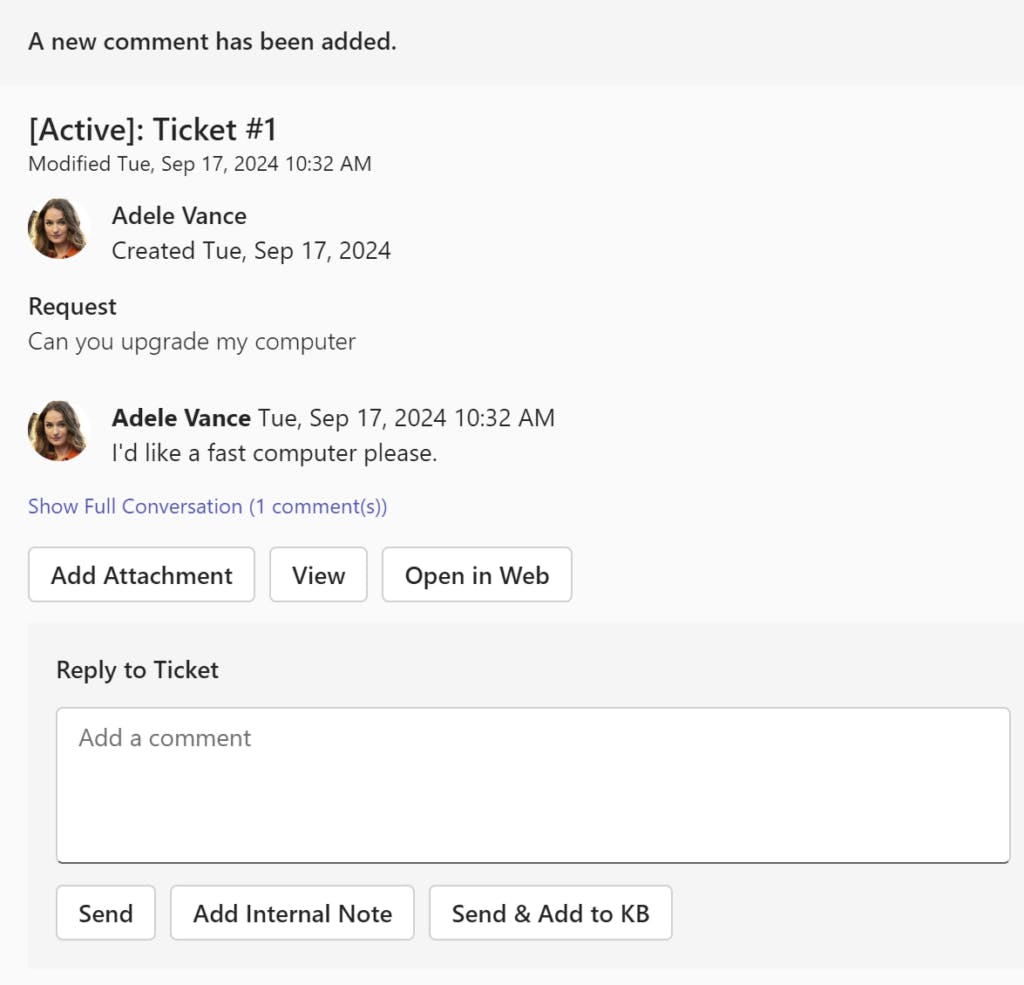Focus the Add a comment text box
This screenshot has height=985, width=1024.
(532, 785)
